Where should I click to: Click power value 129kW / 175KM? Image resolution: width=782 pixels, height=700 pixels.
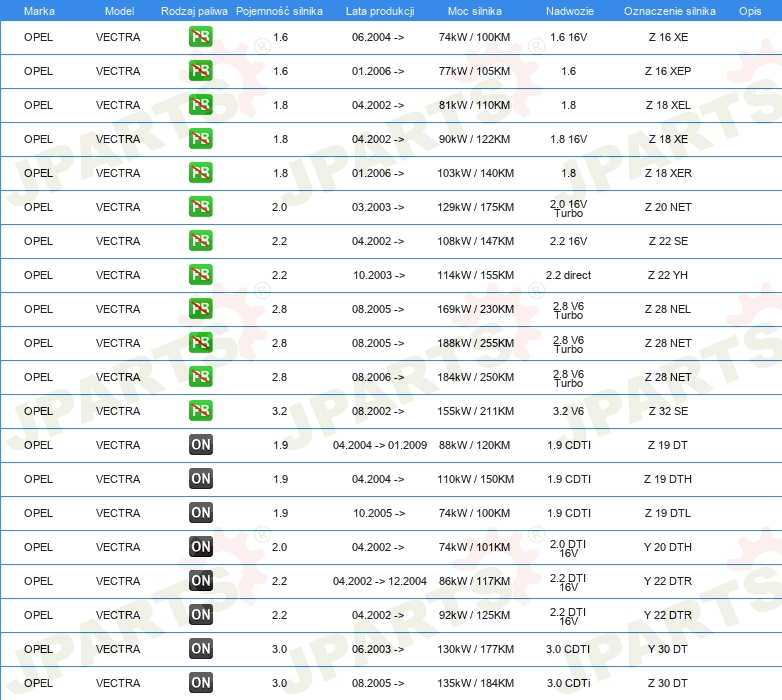click(475, 207)
